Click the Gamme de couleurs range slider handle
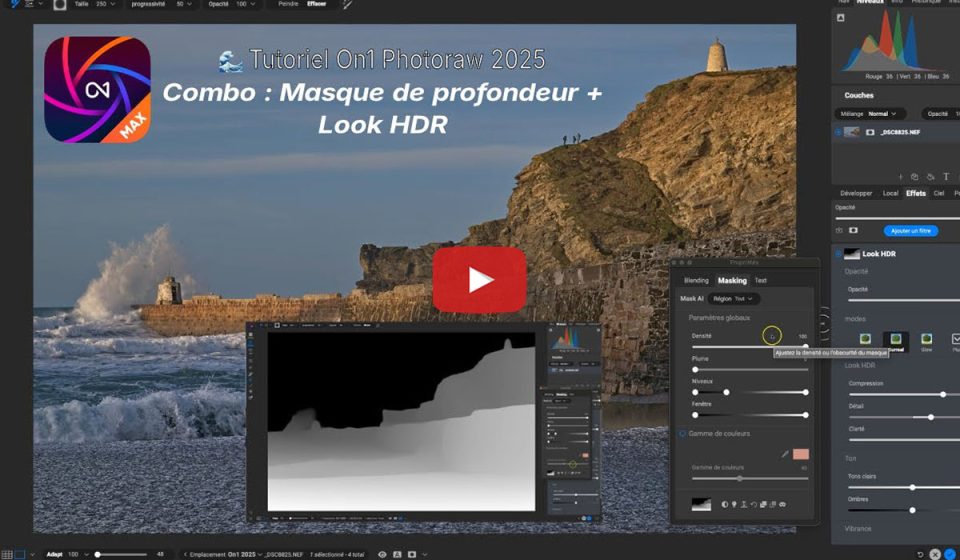This screenshot has height=560, width=960. (739, 479)
